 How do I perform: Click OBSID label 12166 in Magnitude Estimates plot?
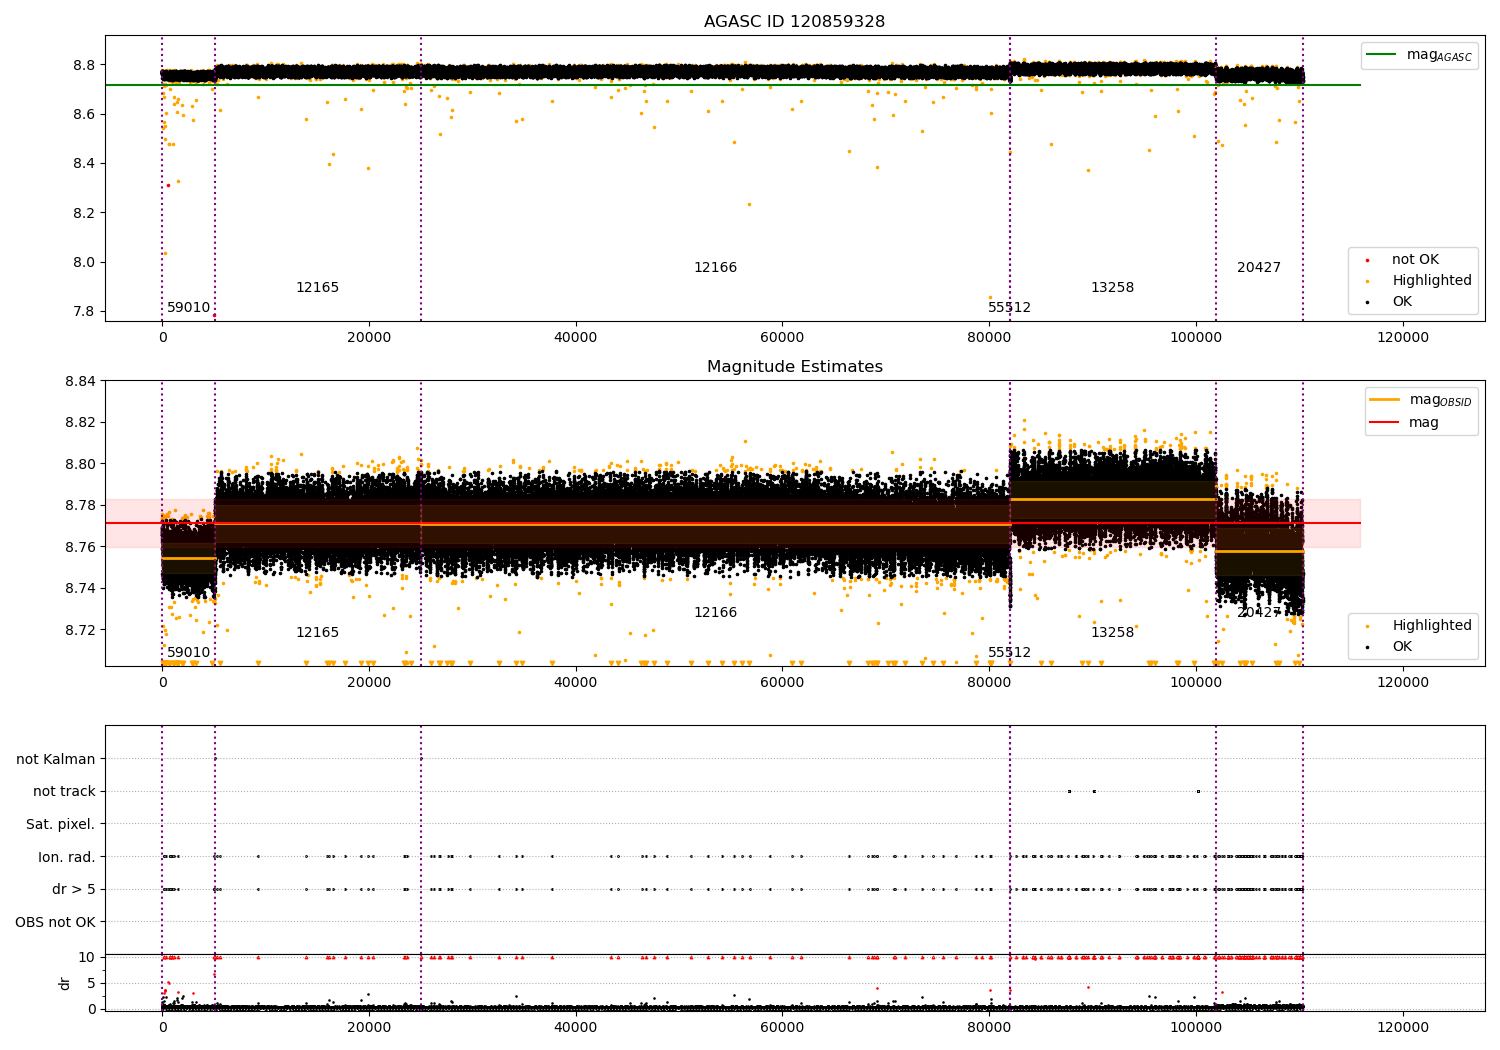tap(715, 613)
